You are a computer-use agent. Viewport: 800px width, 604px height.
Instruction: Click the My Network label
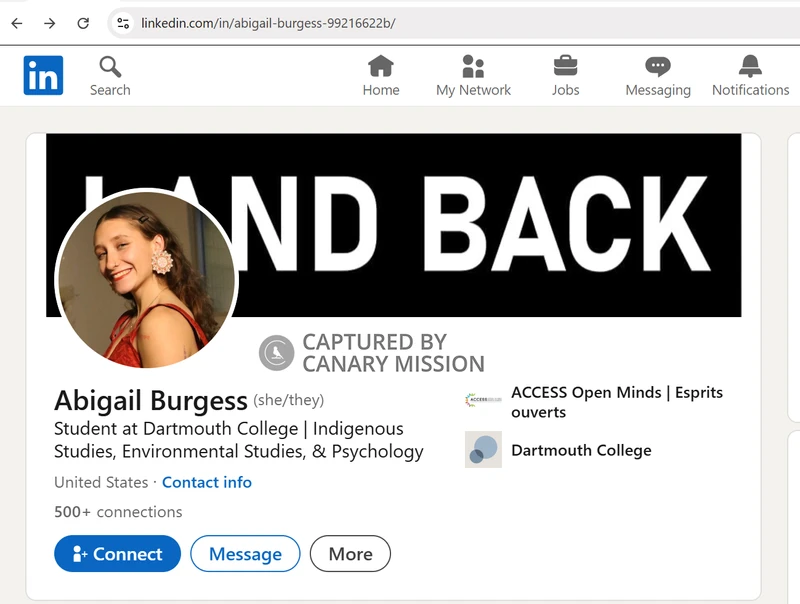point(473,90)
